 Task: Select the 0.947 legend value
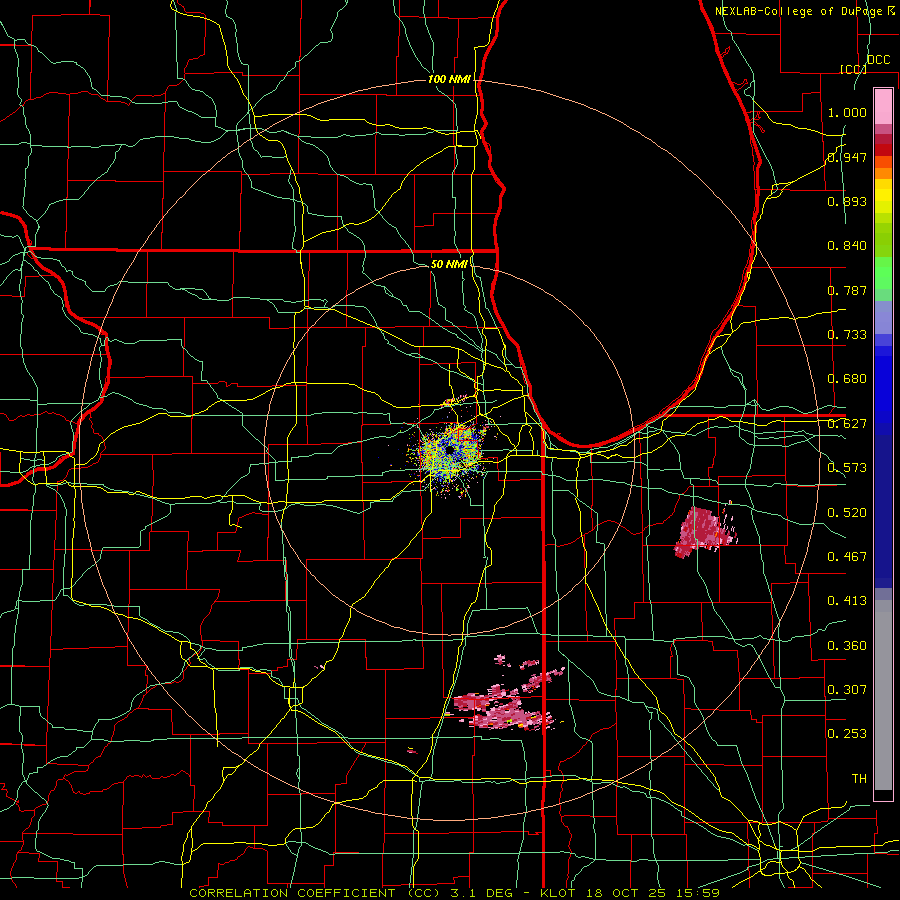point(847,157)
